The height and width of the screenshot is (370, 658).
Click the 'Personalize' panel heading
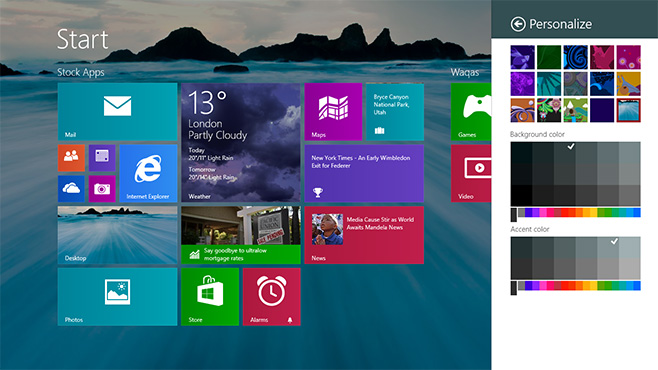[x=561, y=24]
